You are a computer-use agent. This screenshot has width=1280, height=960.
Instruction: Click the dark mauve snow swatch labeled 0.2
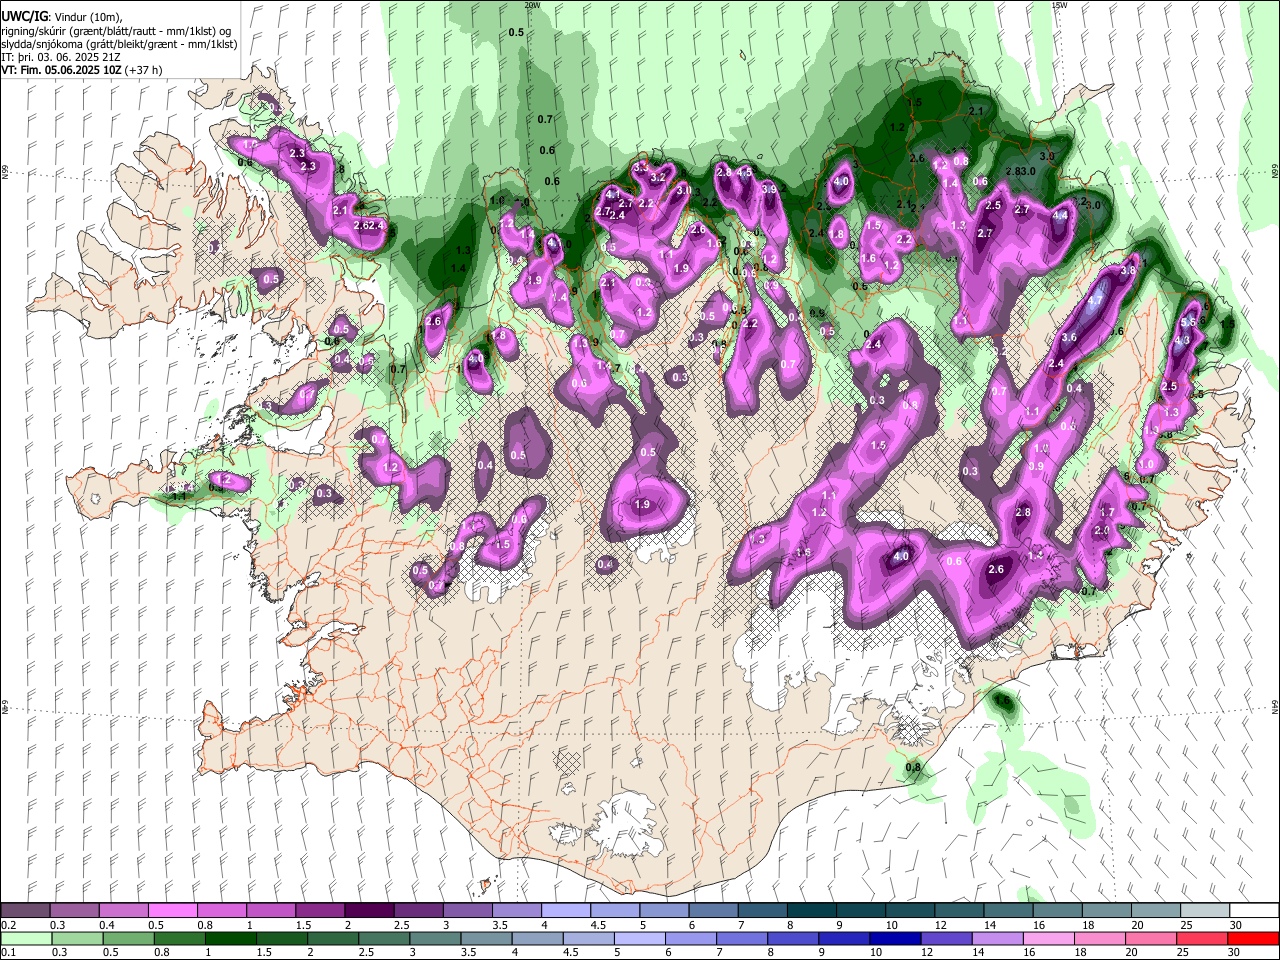tap(25, 911)
